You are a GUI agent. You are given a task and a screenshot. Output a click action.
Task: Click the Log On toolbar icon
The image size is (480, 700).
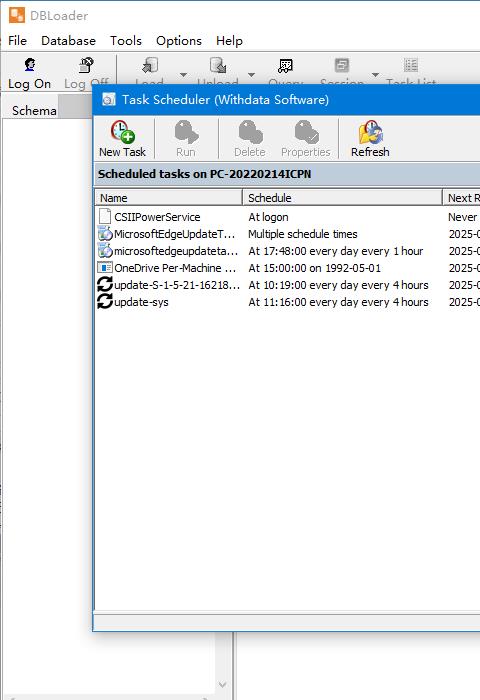tap(30, 65)
